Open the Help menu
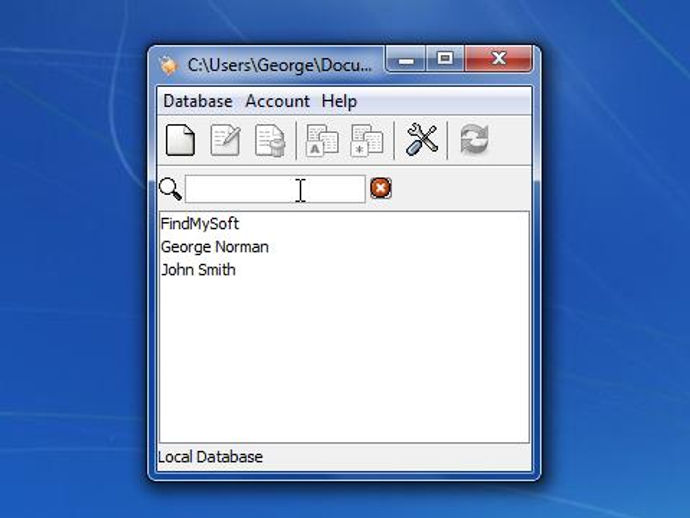The width and height of the screenshot is (690, 518). (x=339, y=101)
